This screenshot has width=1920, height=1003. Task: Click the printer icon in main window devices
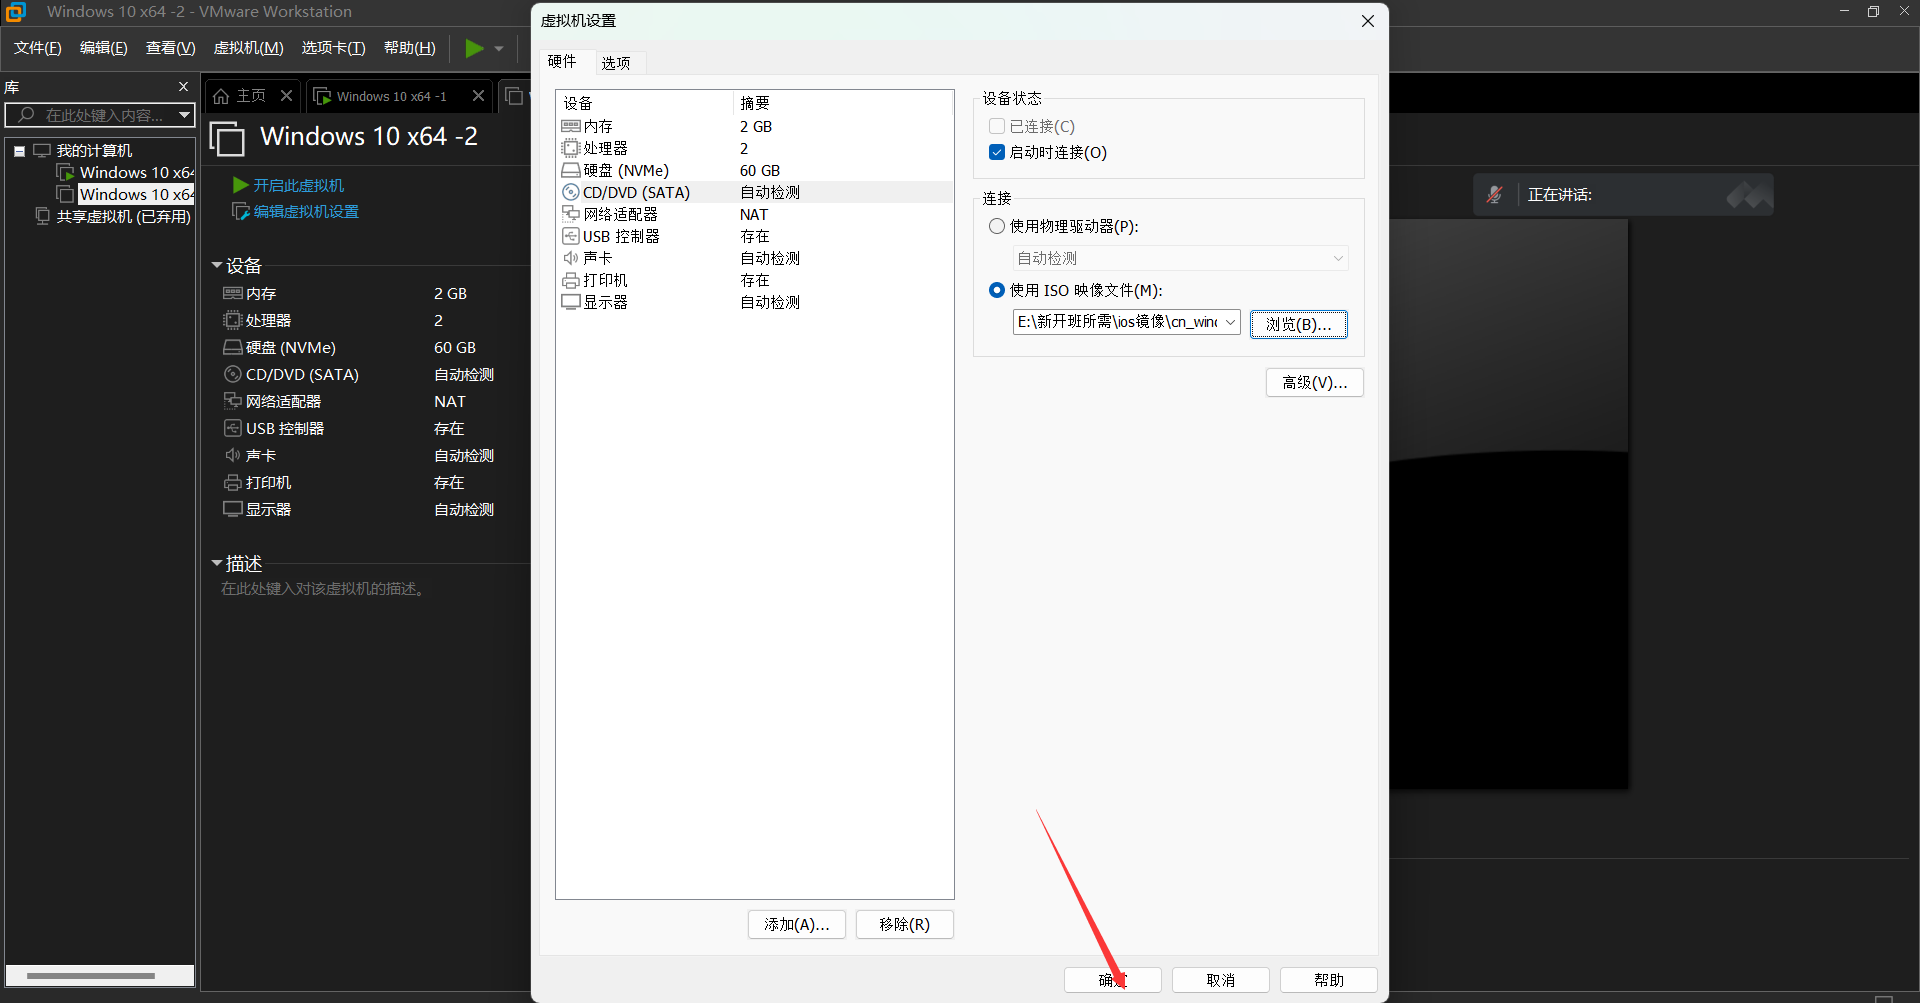233,482
